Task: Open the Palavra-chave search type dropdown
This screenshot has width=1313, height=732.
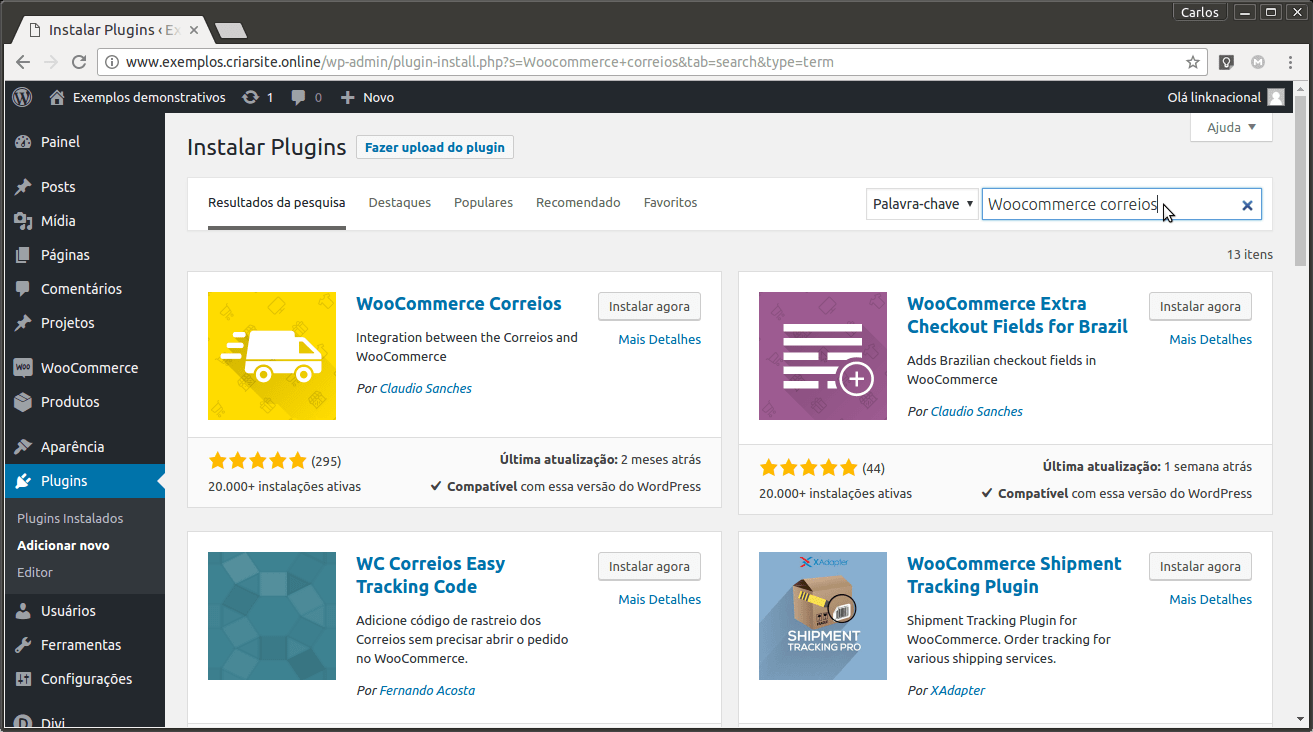Action: point(922,204)
